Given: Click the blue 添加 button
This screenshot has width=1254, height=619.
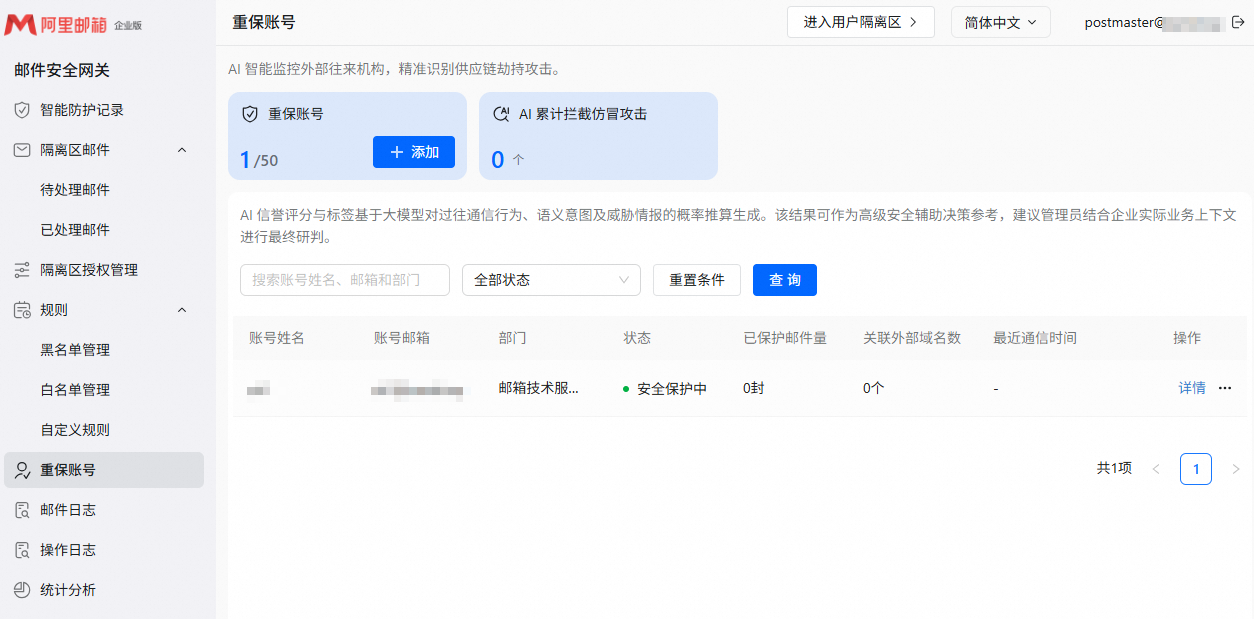Looking at the screenshot, I should (x=414, y=152).
